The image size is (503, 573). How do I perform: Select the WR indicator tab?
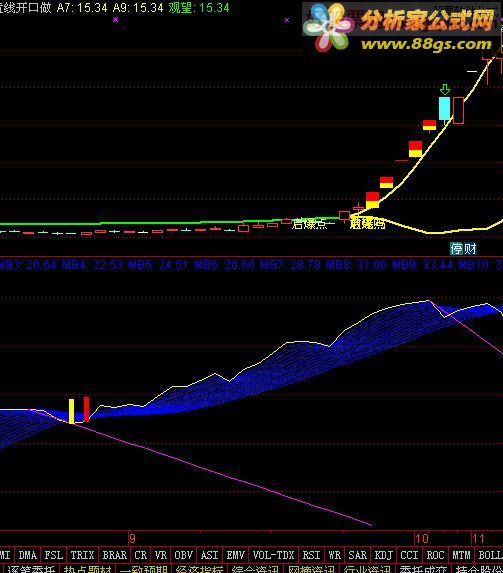[x=334, y=555]
